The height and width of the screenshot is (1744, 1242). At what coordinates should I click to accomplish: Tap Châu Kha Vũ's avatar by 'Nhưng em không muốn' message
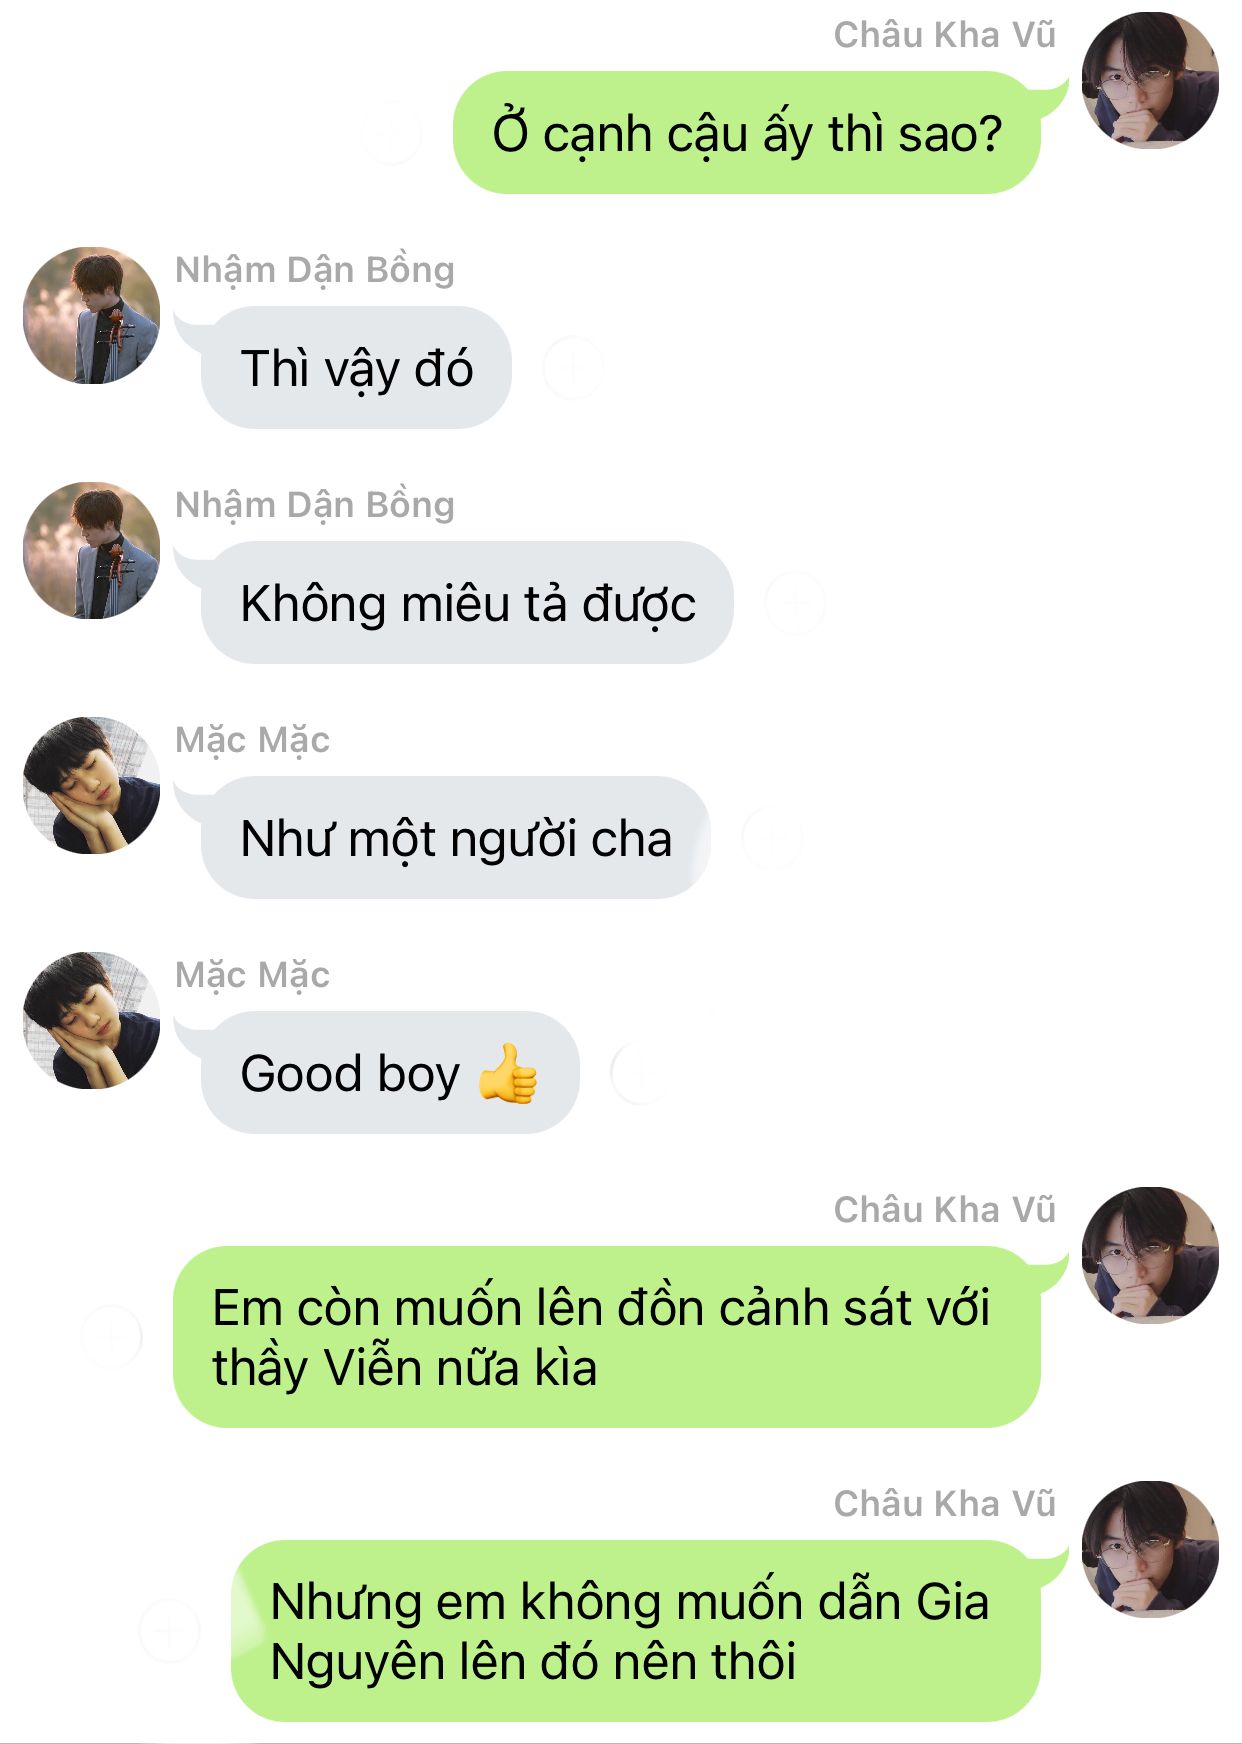pos(1150,1549)
